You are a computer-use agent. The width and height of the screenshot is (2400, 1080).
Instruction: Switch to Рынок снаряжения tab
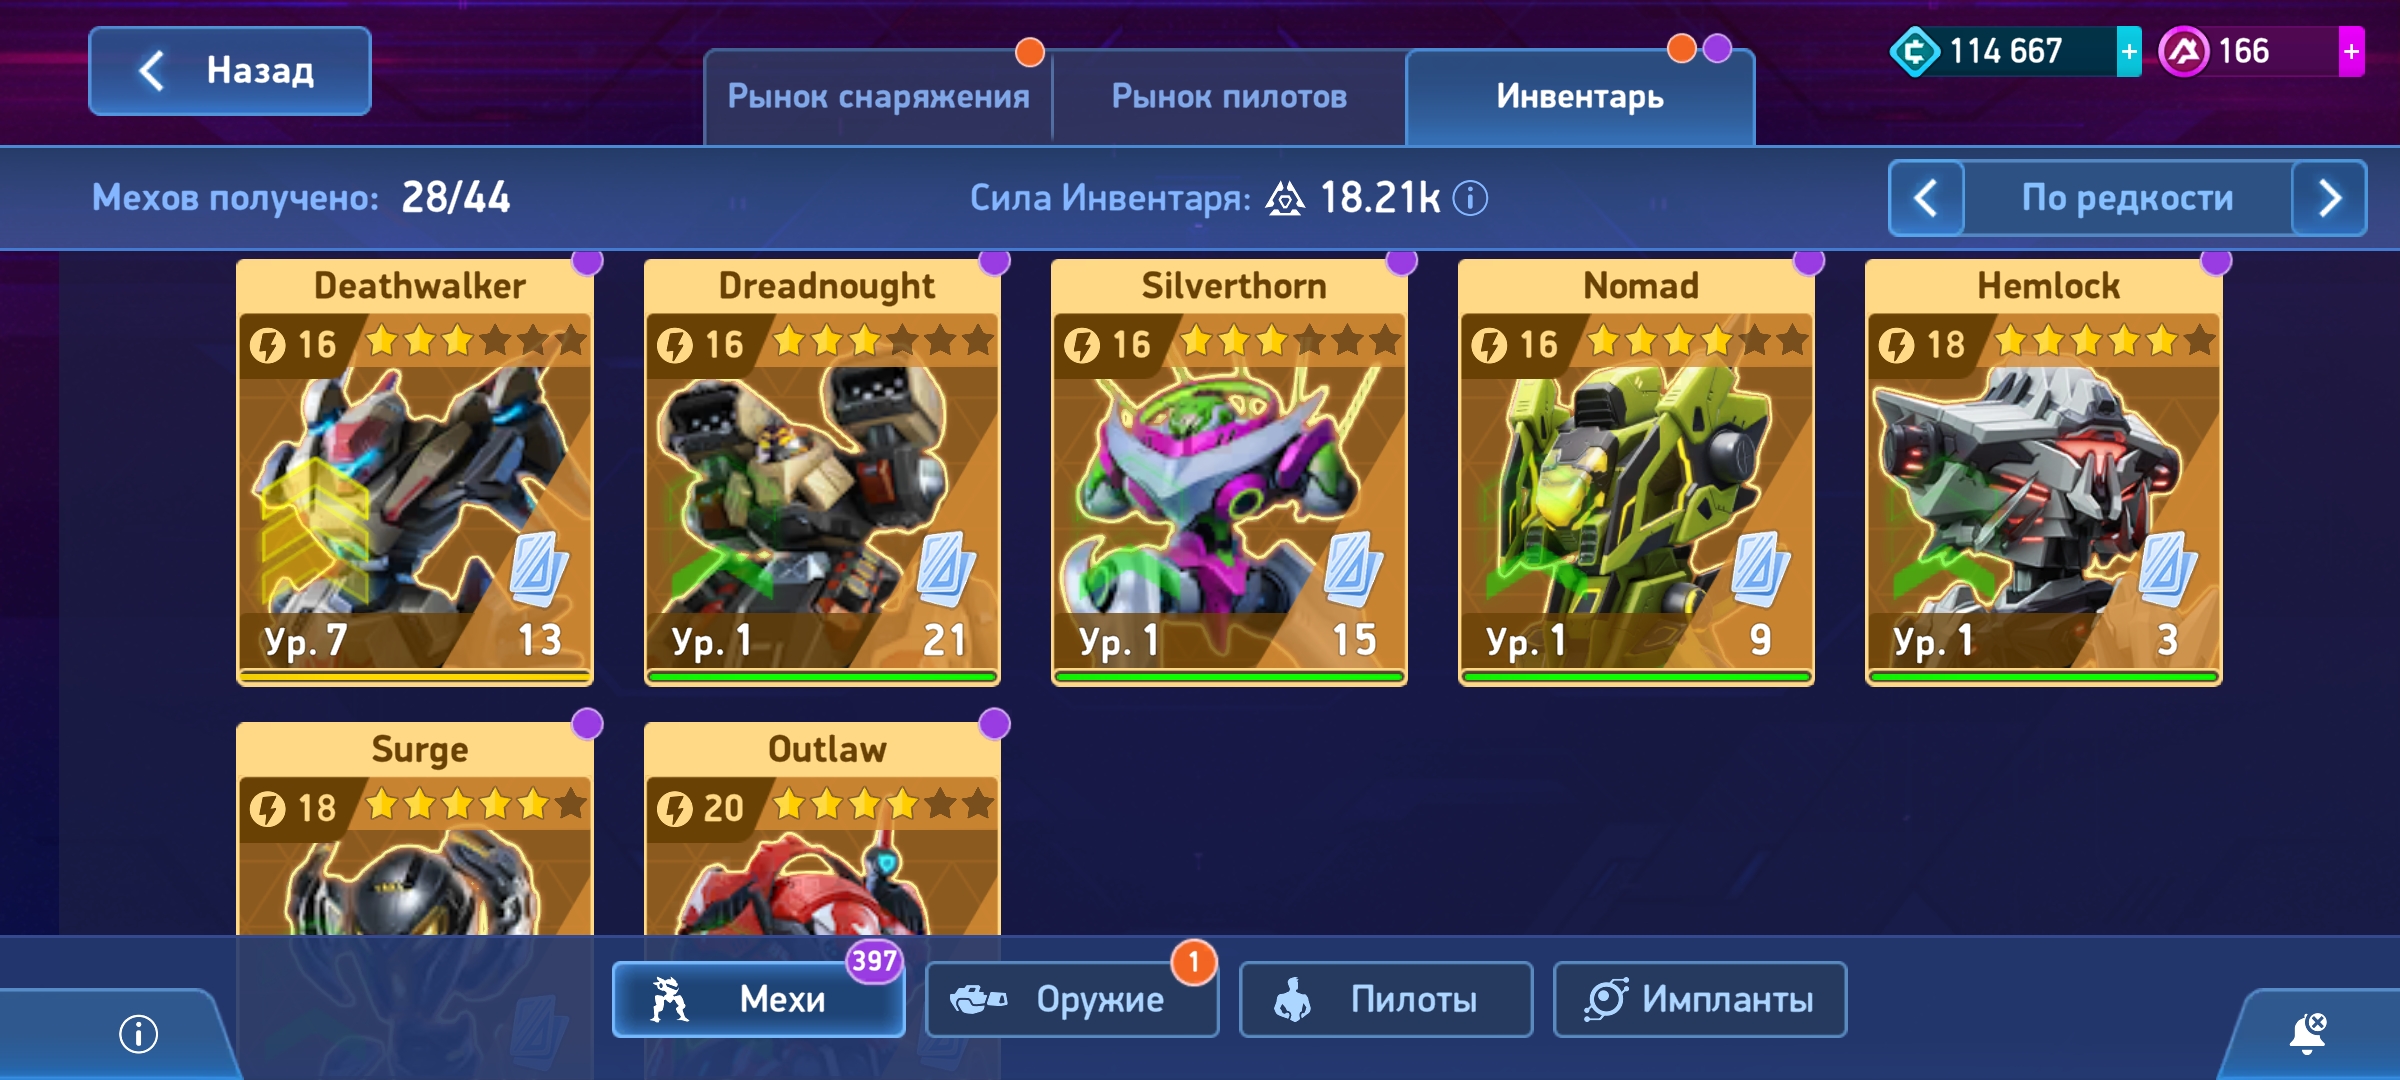click(x=878, y=97)
